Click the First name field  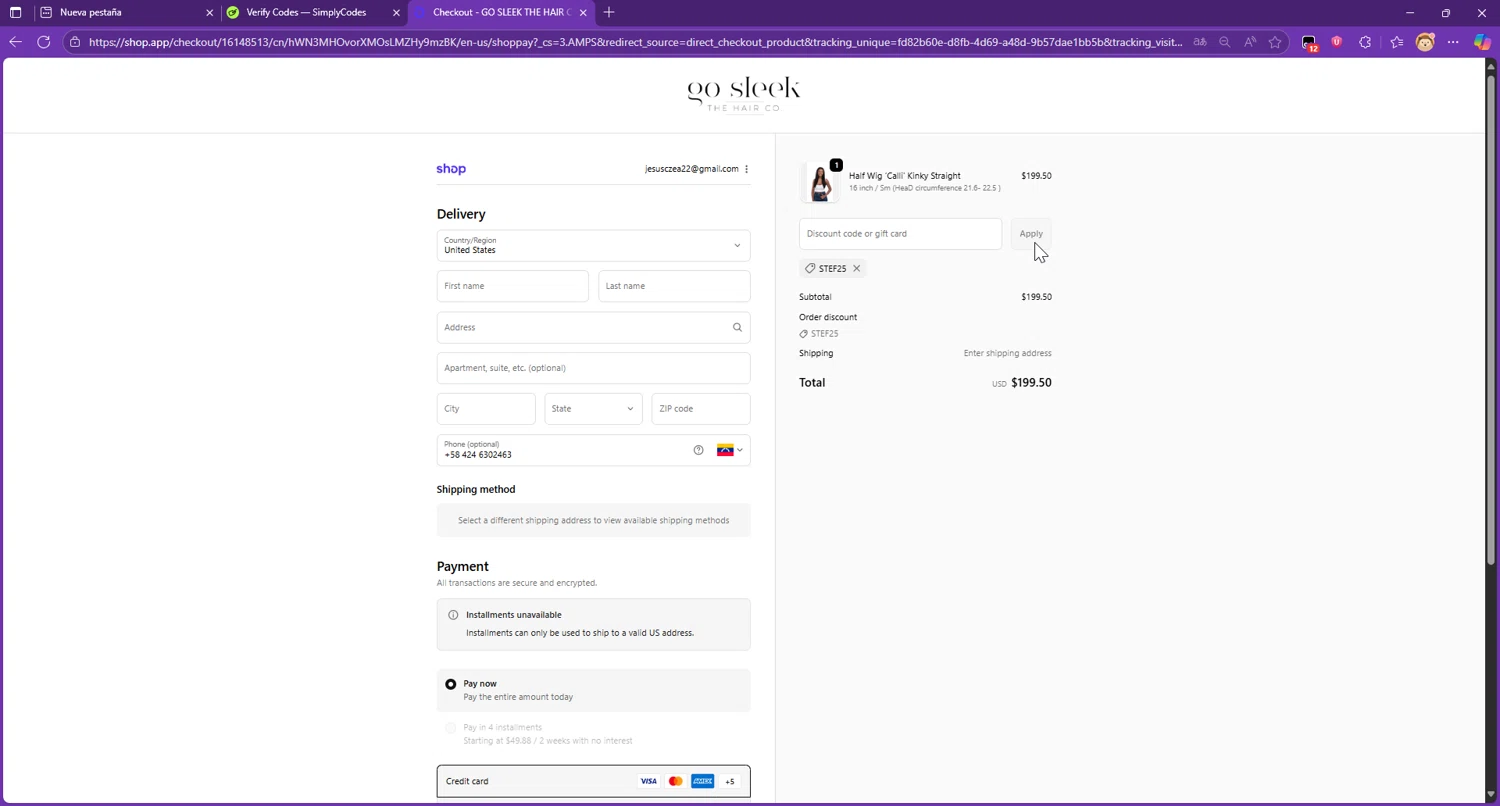(512, 286)
